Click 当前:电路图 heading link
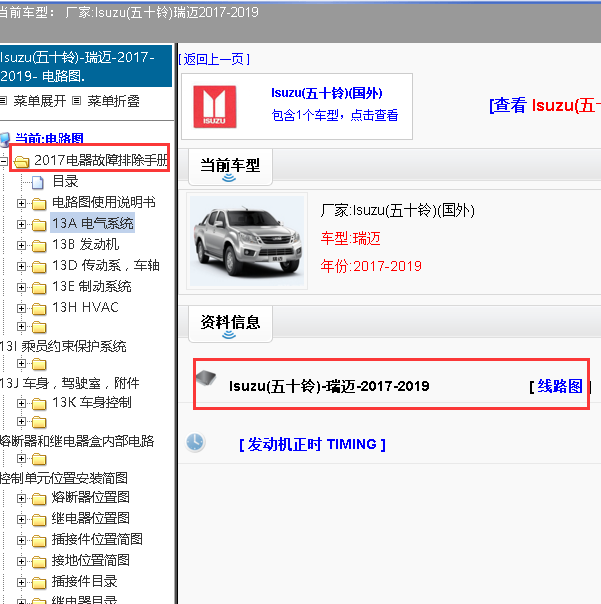Screen dimensions: 601x604 pos(49,139)
